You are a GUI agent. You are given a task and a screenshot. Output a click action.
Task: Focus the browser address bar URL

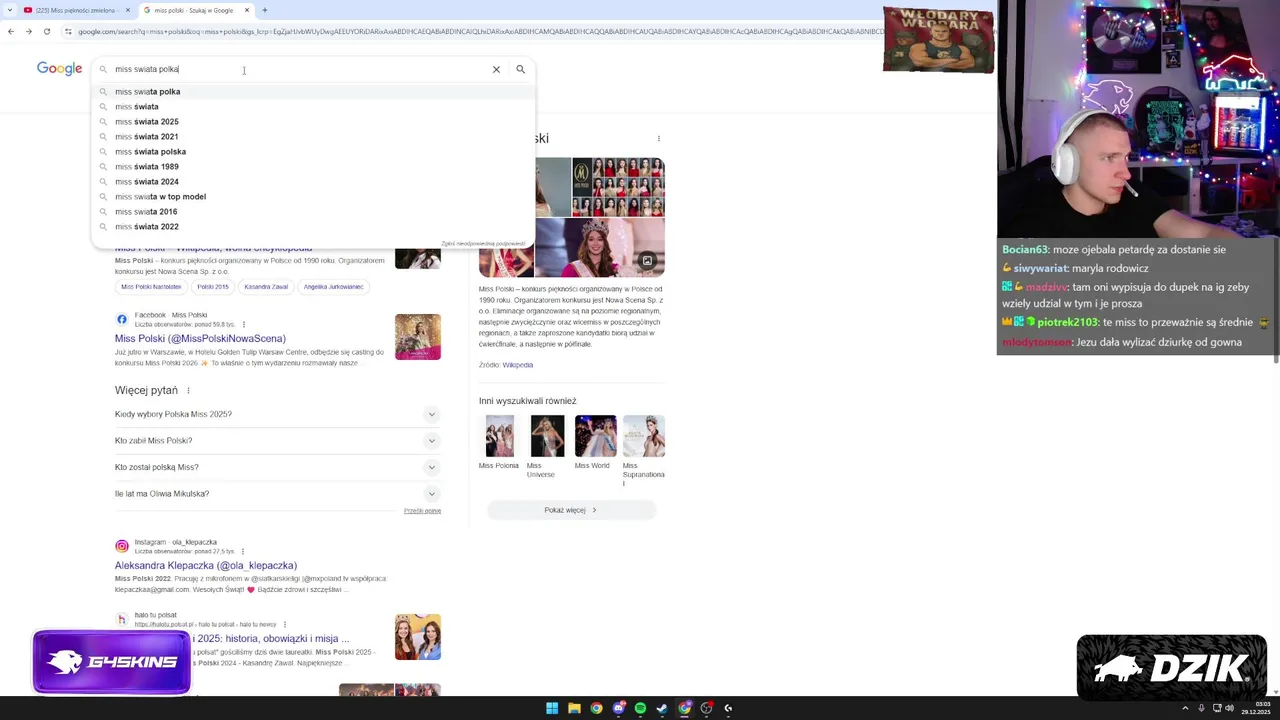pyautogui.click(x=480, y=31)
